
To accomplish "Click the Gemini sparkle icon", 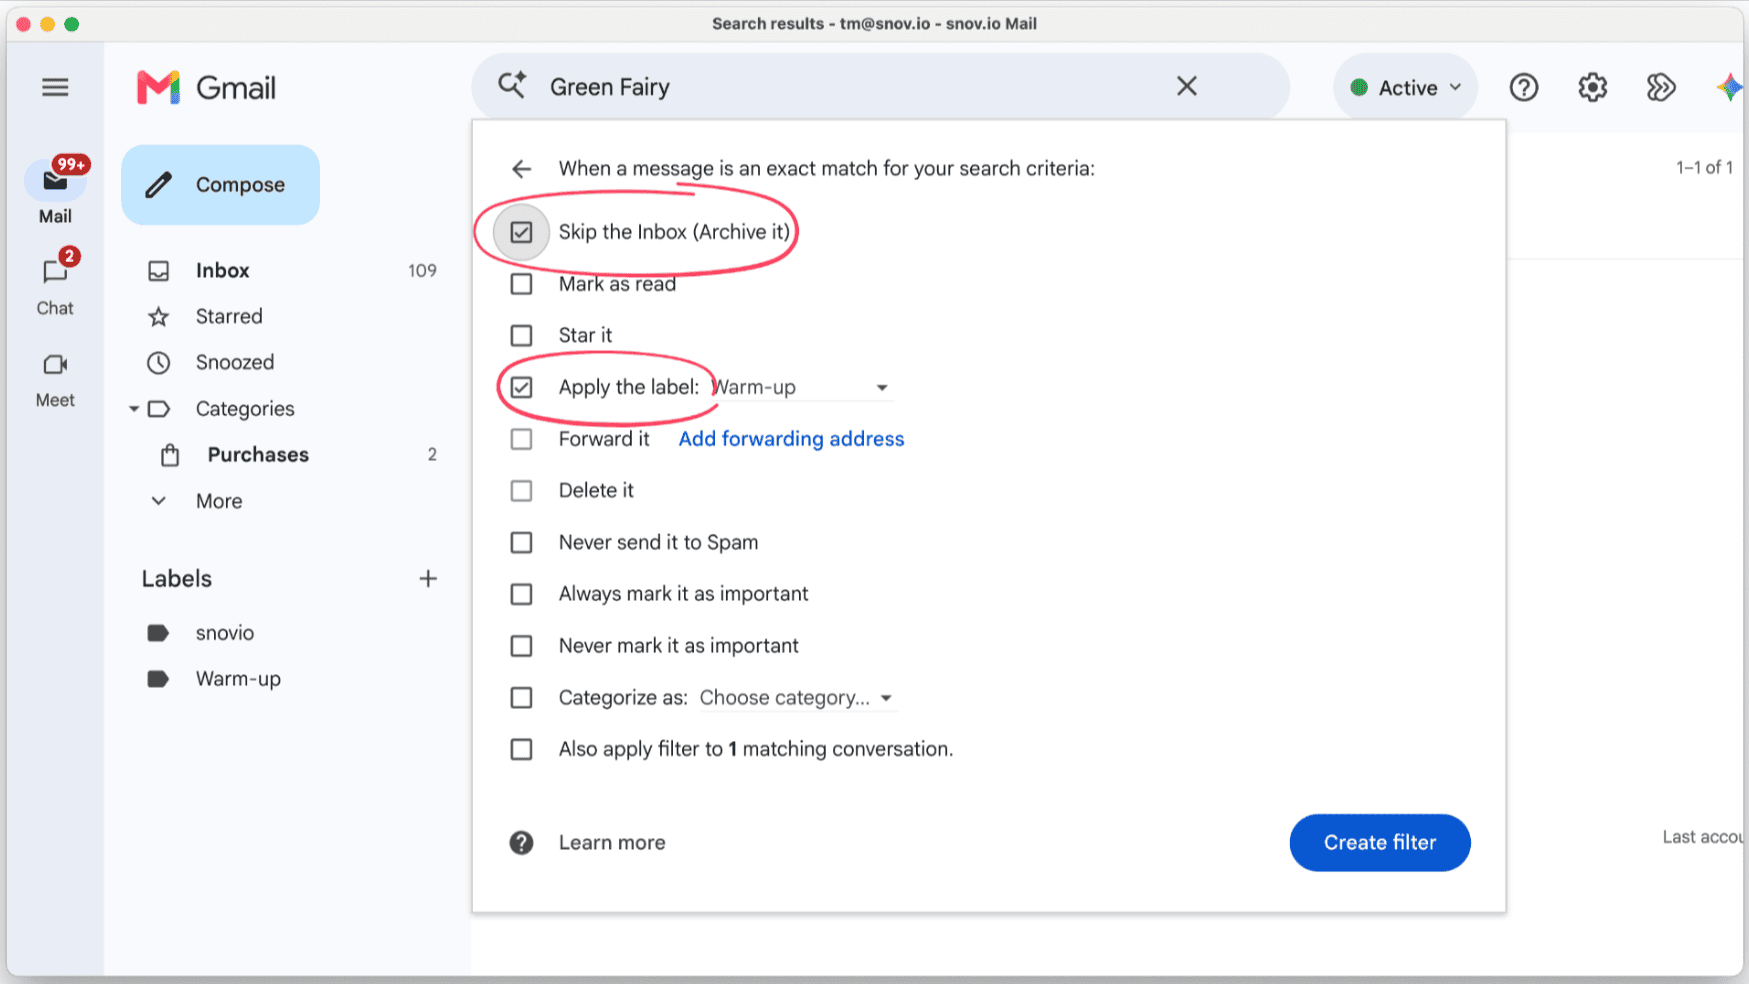I will point(1730,88).
